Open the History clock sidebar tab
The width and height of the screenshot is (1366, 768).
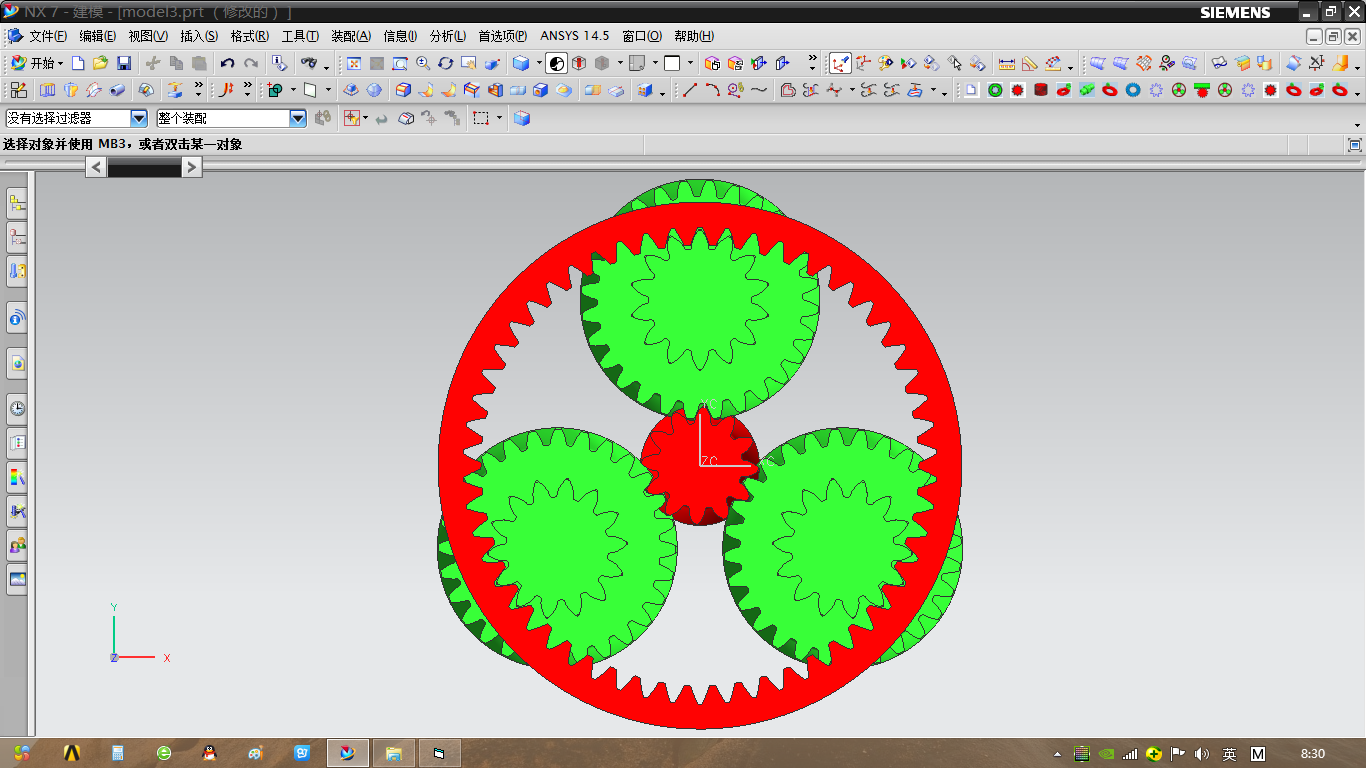point(17,408)
